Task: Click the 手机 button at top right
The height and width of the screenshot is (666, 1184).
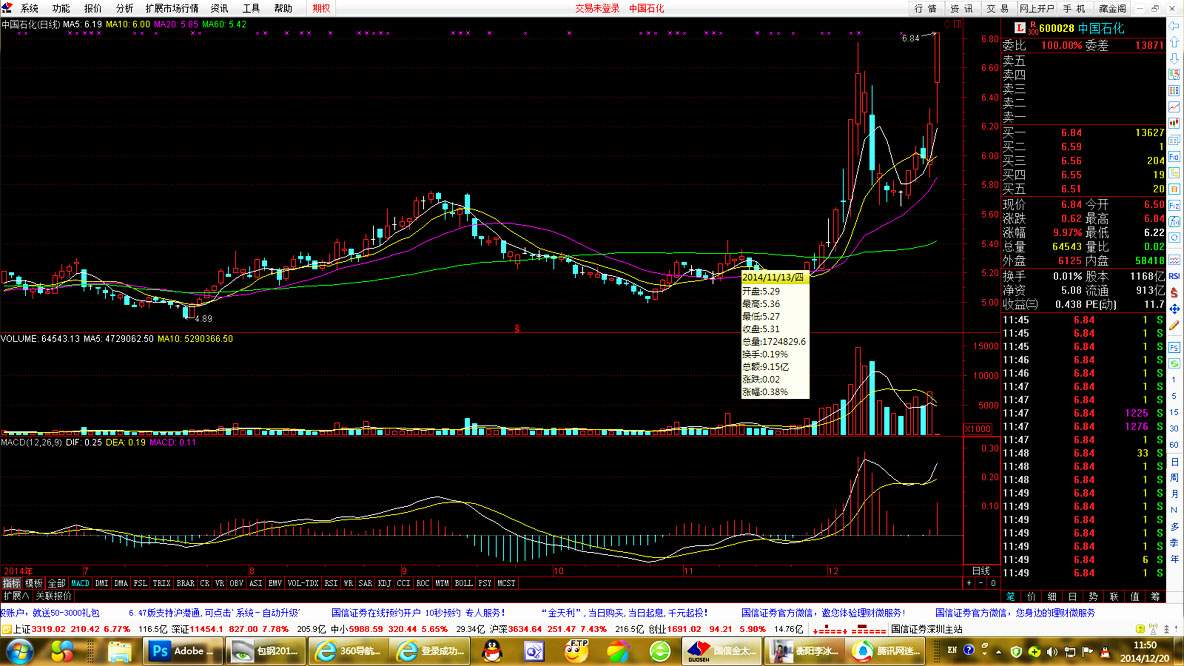Action: (x=1074, y=8)
